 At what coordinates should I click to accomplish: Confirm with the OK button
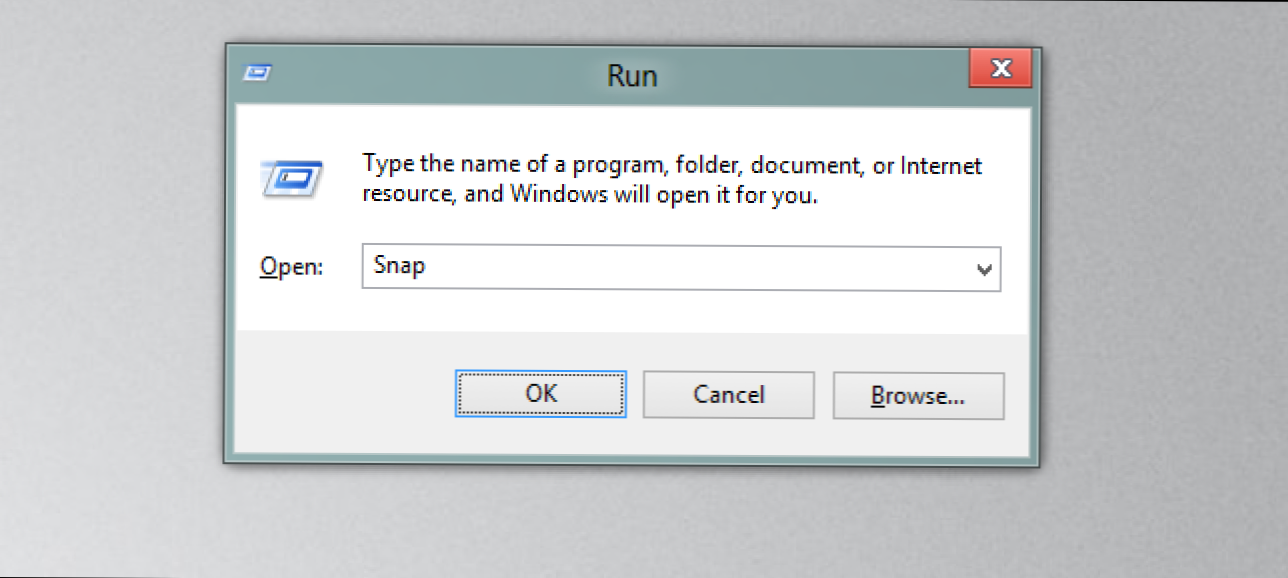click(541, 394)
